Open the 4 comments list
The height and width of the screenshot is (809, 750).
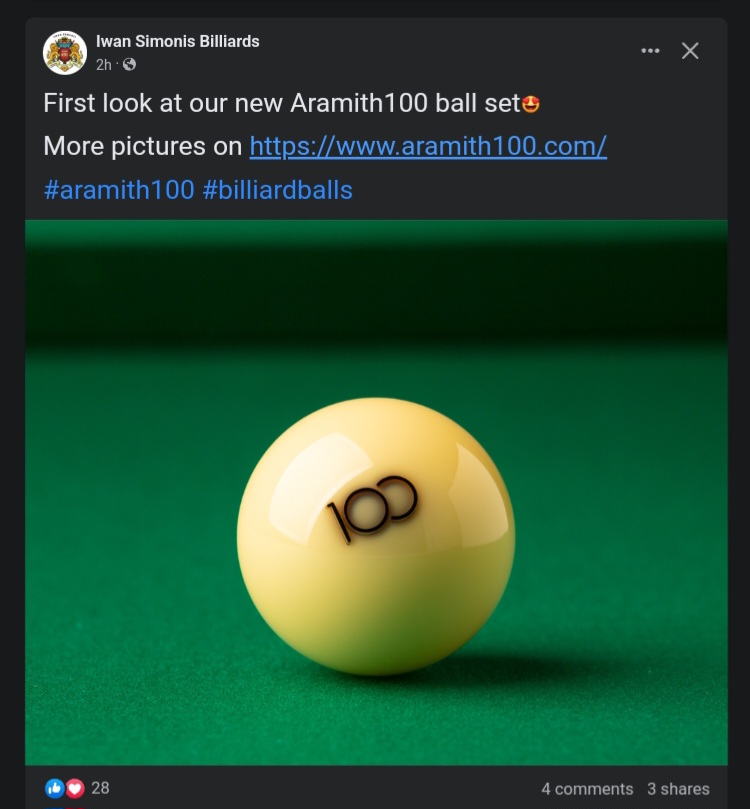pyautogui.click(x=587, y=789)
